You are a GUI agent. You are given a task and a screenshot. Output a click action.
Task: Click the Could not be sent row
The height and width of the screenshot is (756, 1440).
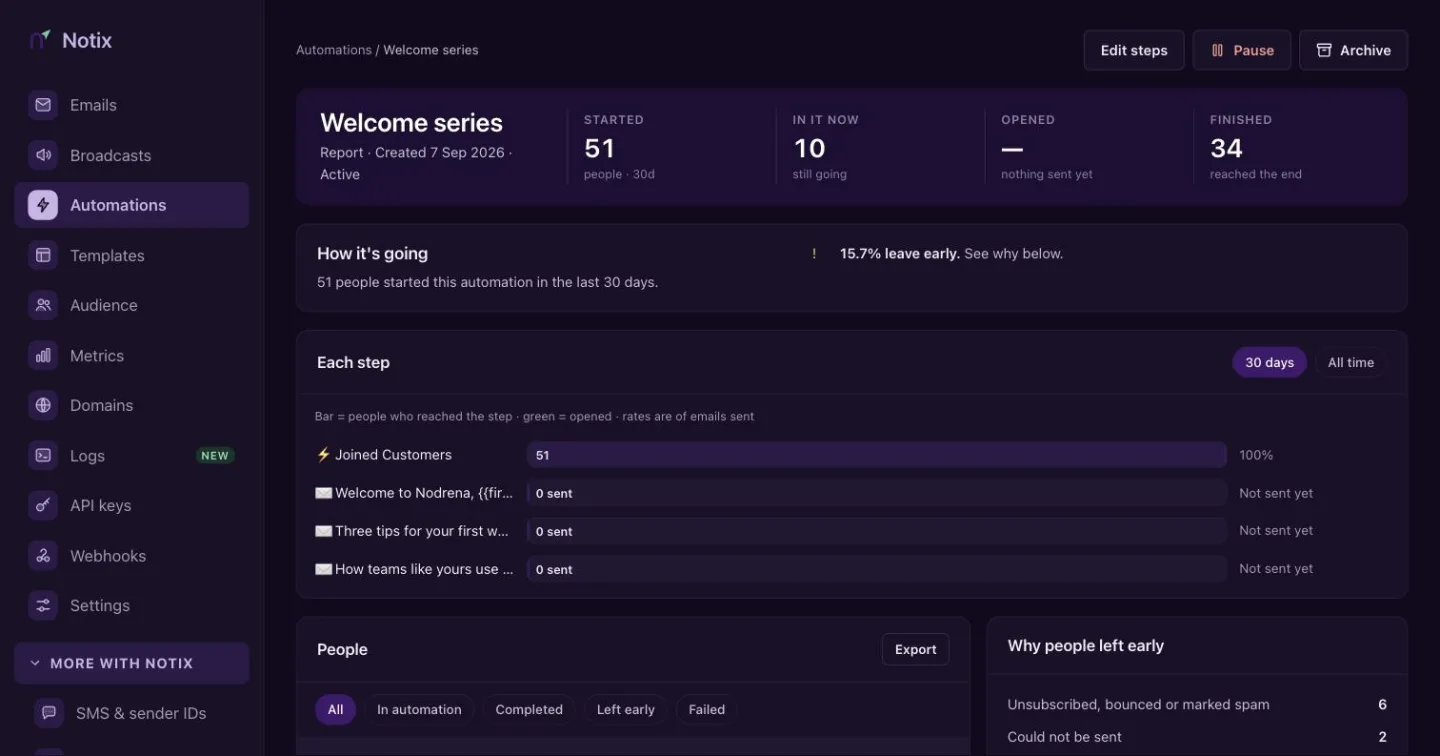1197,737
